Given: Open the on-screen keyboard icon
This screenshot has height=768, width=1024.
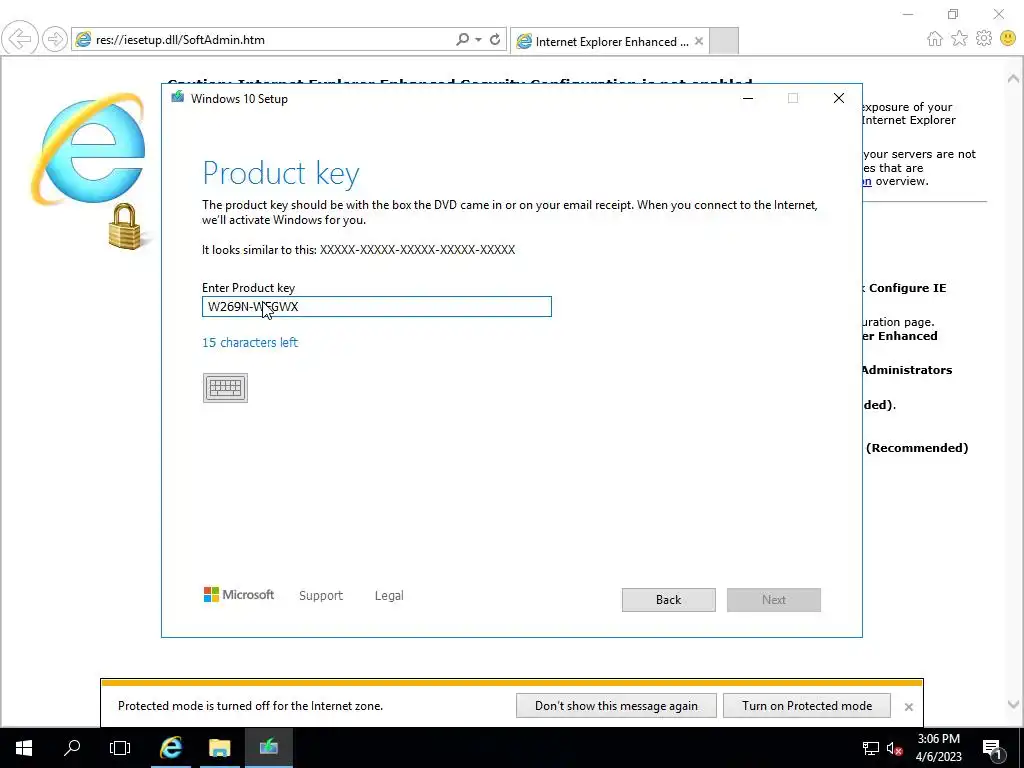Looking at the screenshot, I should click(225, 388).
